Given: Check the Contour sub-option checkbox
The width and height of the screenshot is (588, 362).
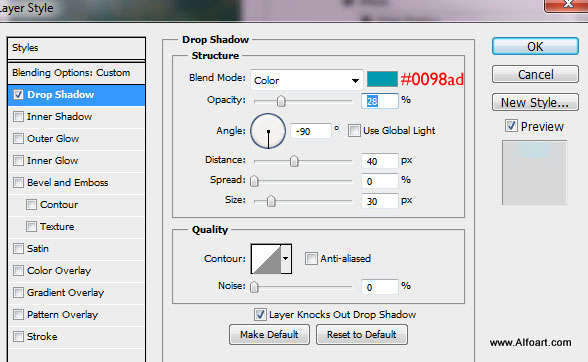Looking at the screenshot, I should (32, 205).
